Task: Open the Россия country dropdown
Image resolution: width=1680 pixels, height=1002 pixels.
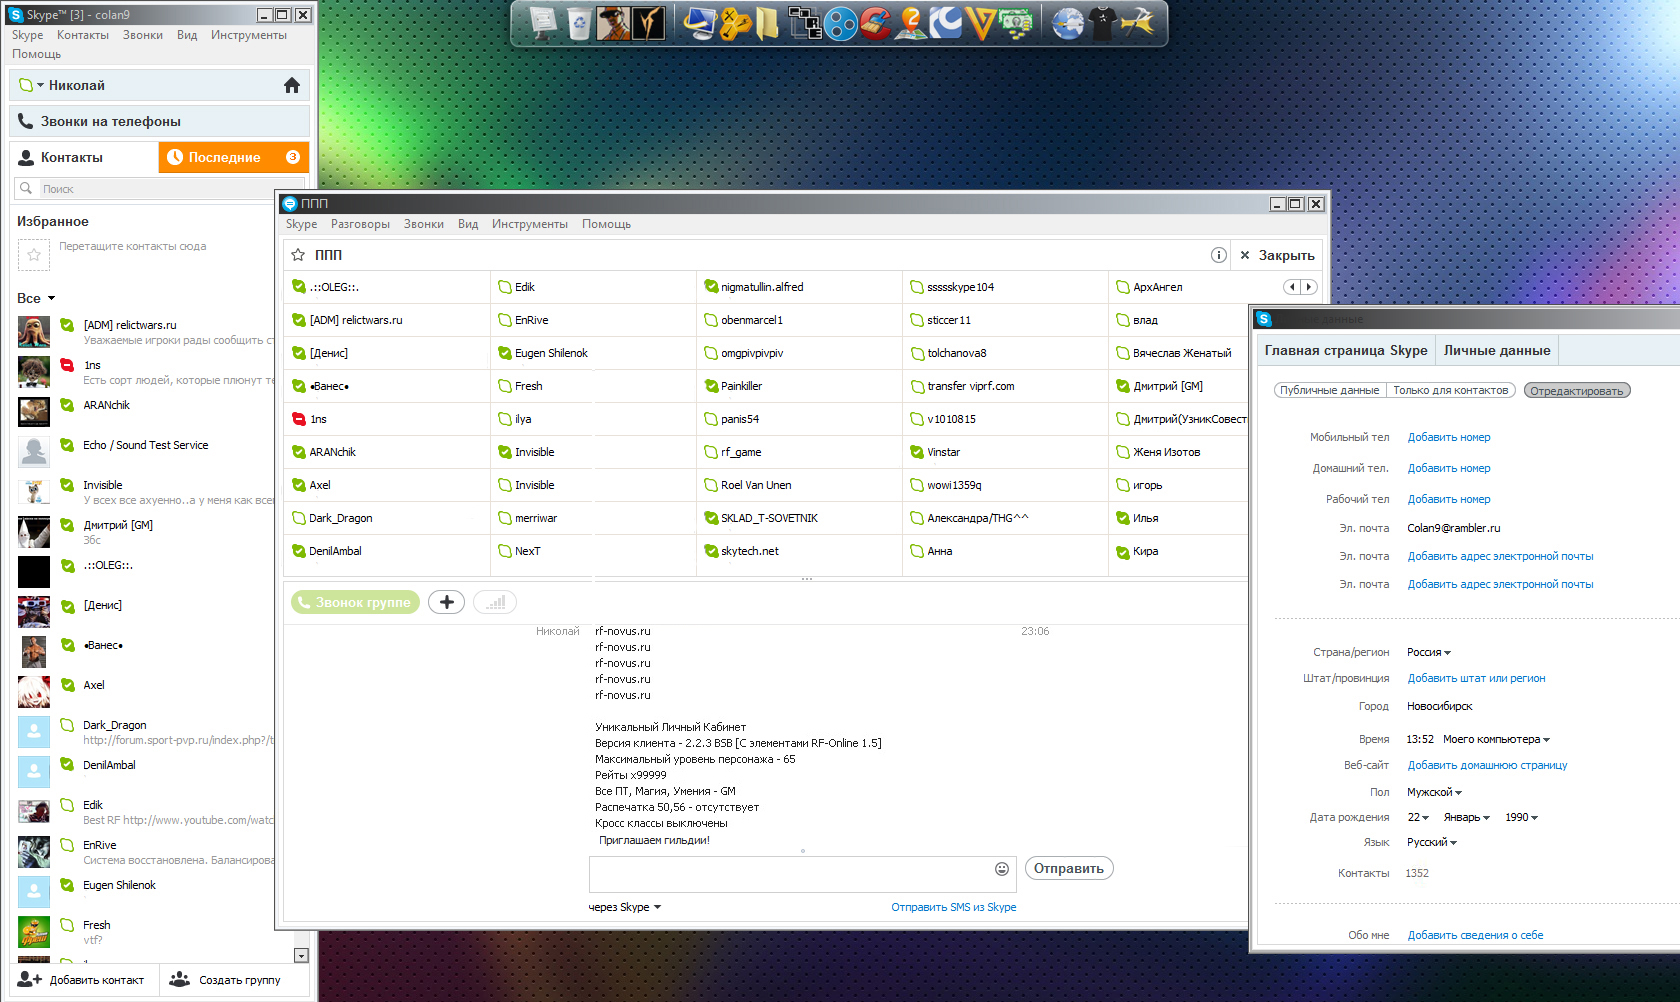Action: 1428,652
